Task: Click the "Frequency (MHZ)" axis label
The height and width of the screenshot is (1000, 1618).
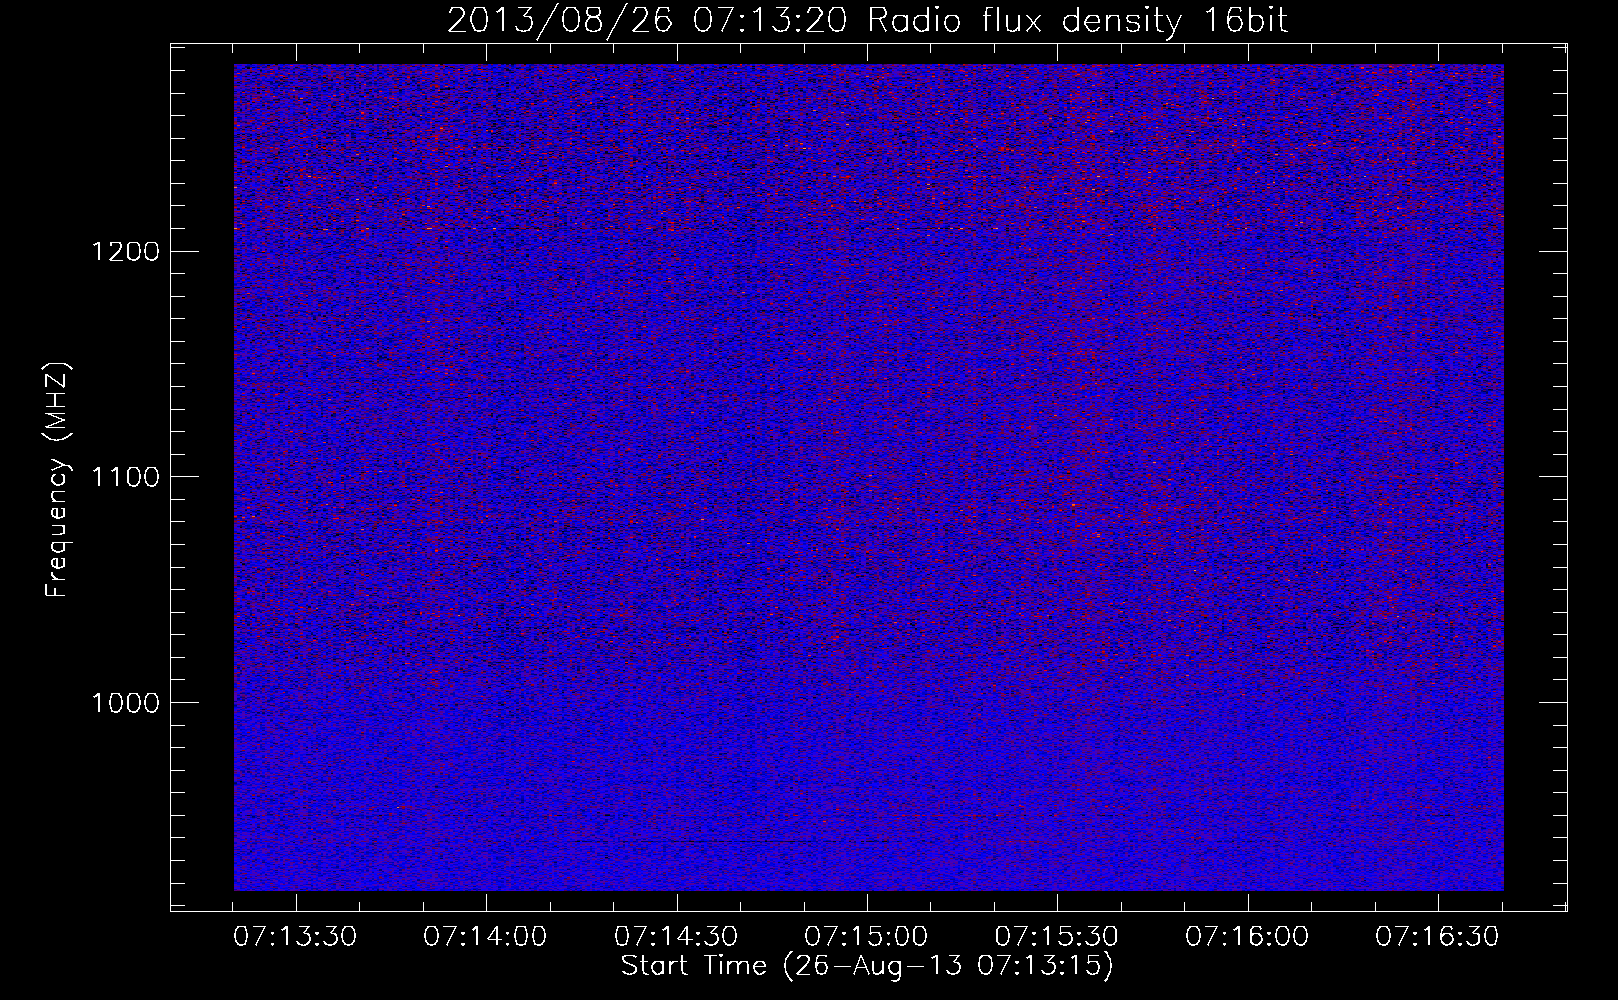Action: coord(57,480)
